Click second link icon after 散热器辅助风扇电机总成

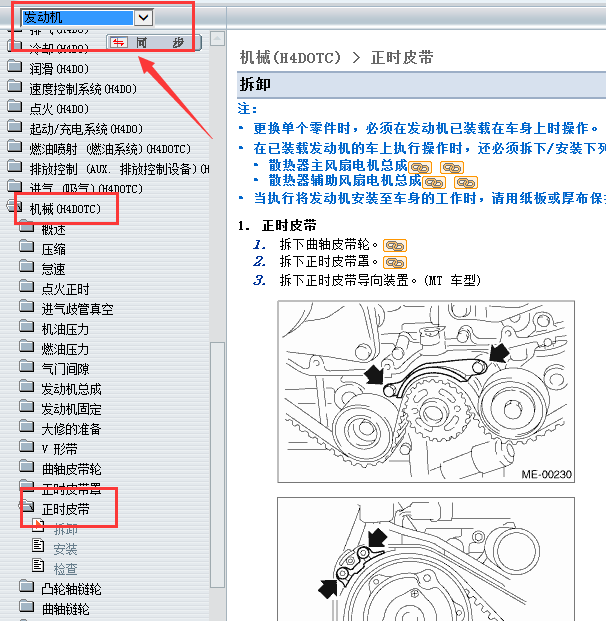(x=466, y=182)
